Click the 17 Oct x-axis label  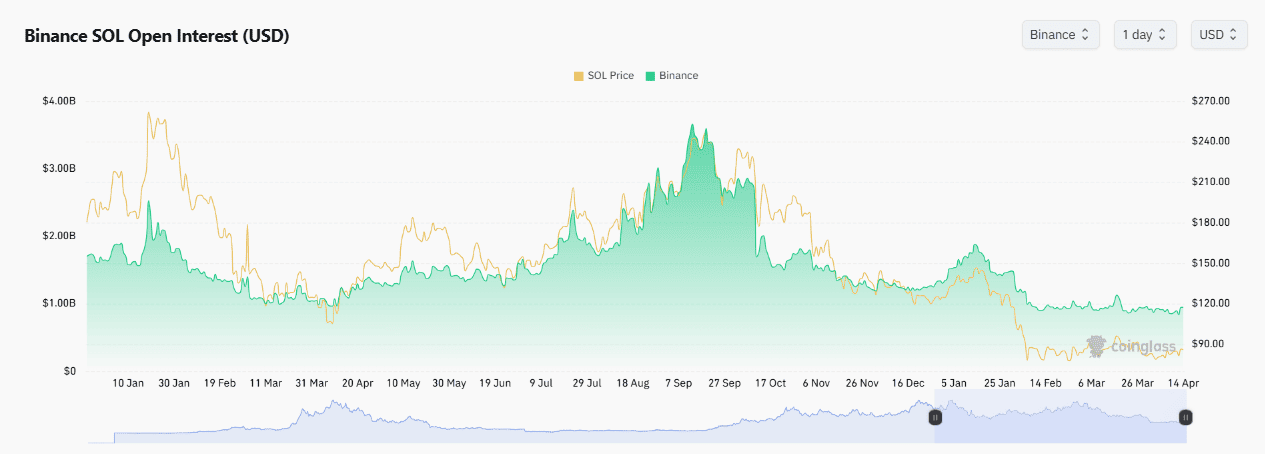pyautogui.click(x=770, y=383)
